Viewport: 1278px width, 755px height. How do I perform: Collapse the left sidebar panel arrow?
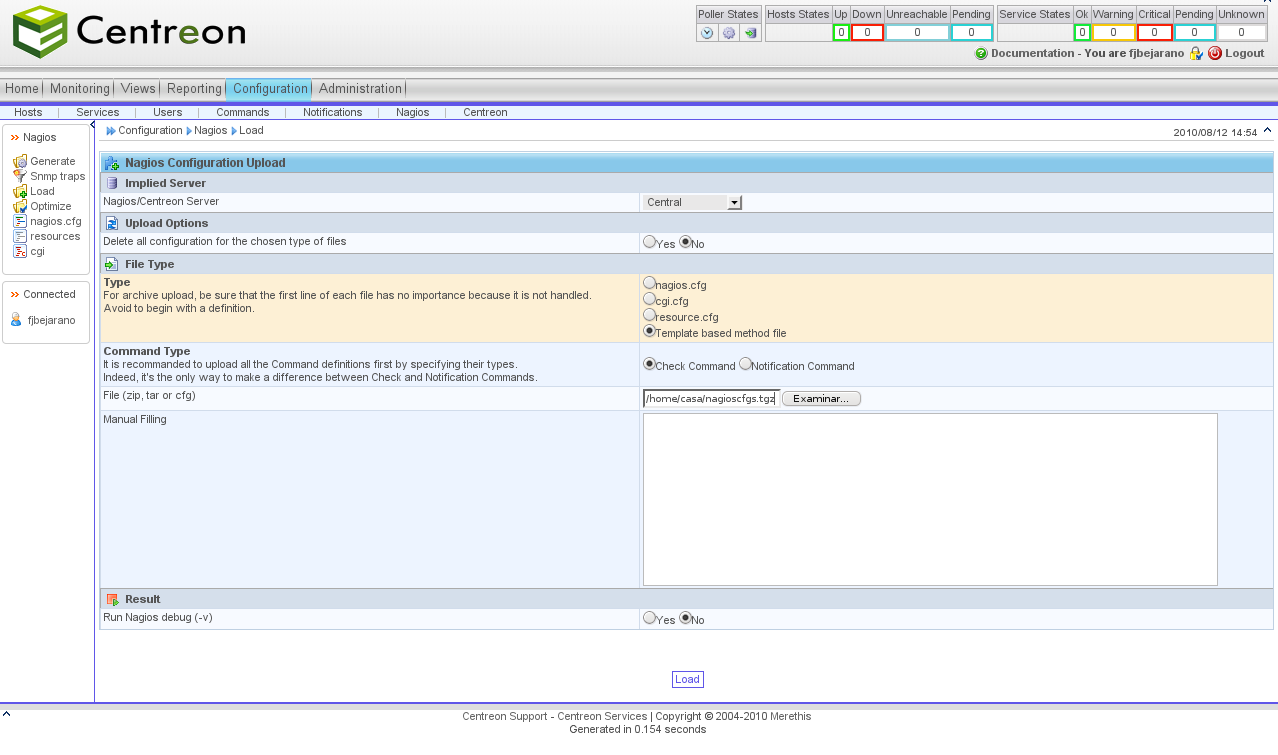93,125
